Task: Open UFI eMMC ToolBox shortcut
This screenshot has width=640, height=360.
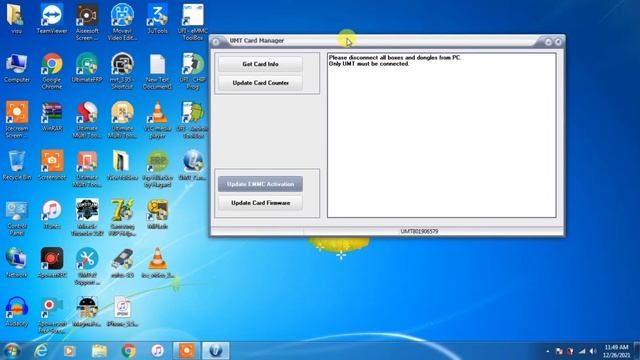Action: point(193,23)
